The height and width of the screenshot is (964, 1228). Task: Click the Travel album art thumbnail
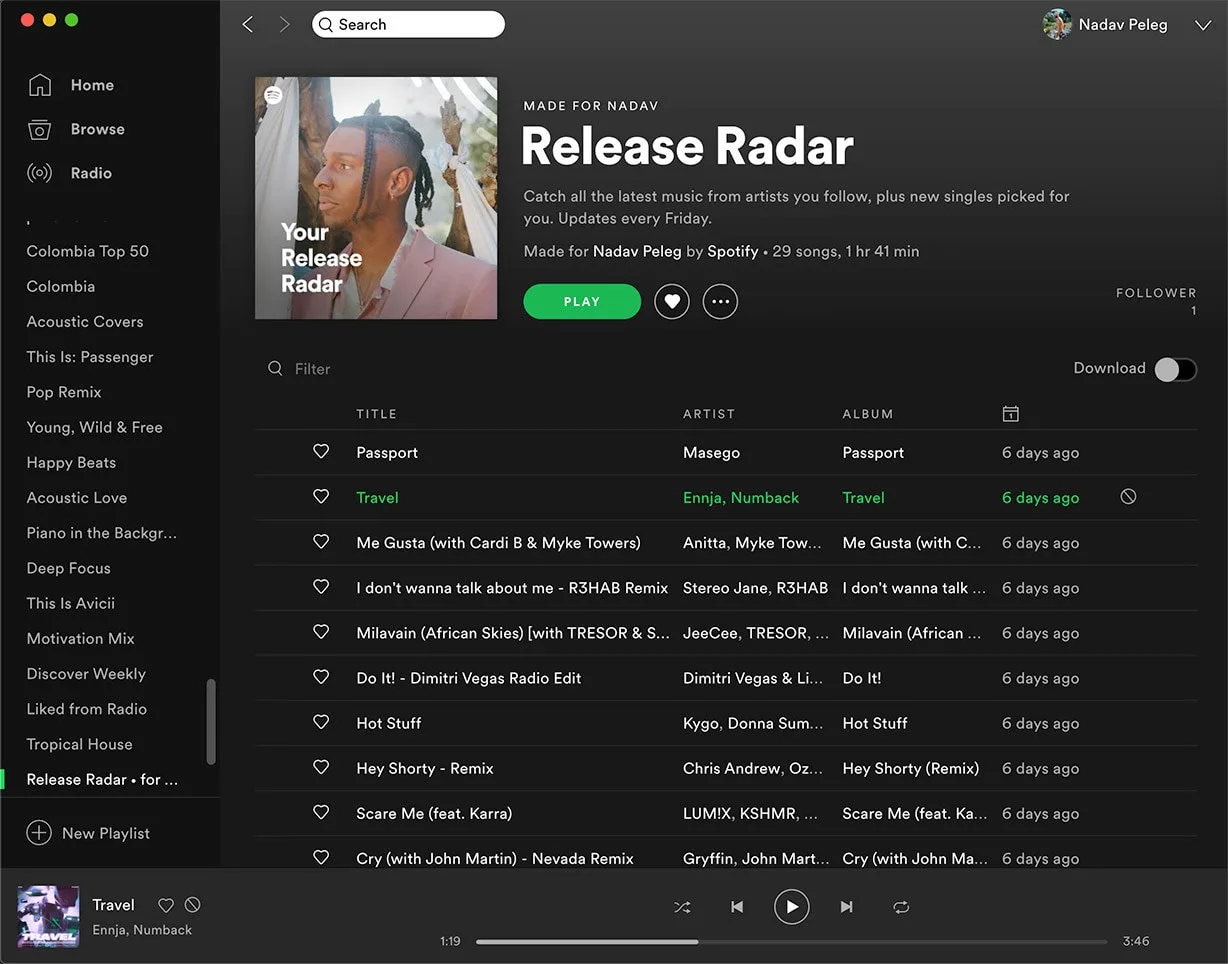tap(48, 916)
